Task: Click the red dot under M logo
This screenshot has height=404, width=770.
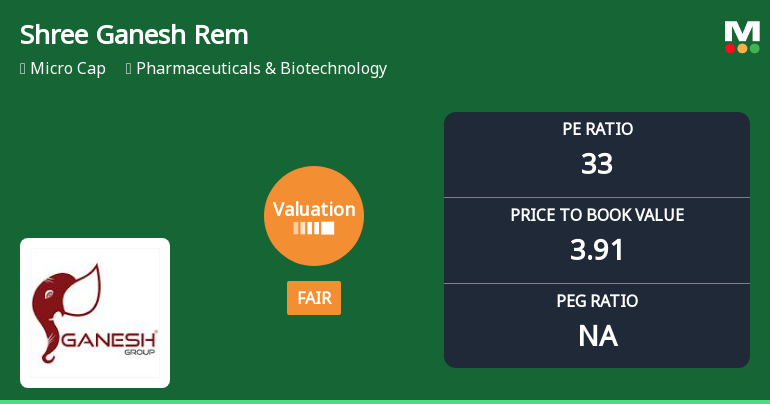Action: 730,48
